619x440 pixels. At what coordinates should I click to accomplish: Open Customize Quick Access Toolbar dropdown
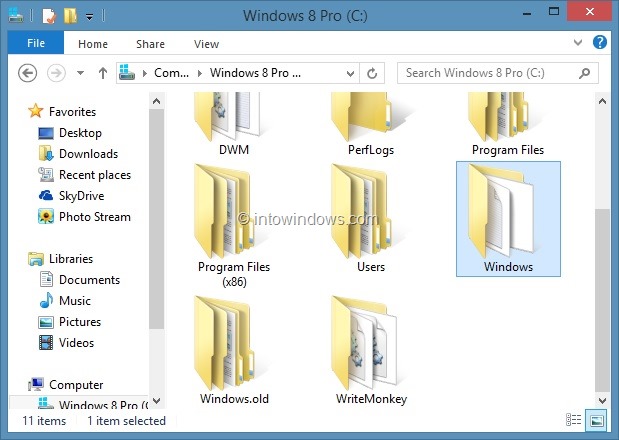point(90,17)
